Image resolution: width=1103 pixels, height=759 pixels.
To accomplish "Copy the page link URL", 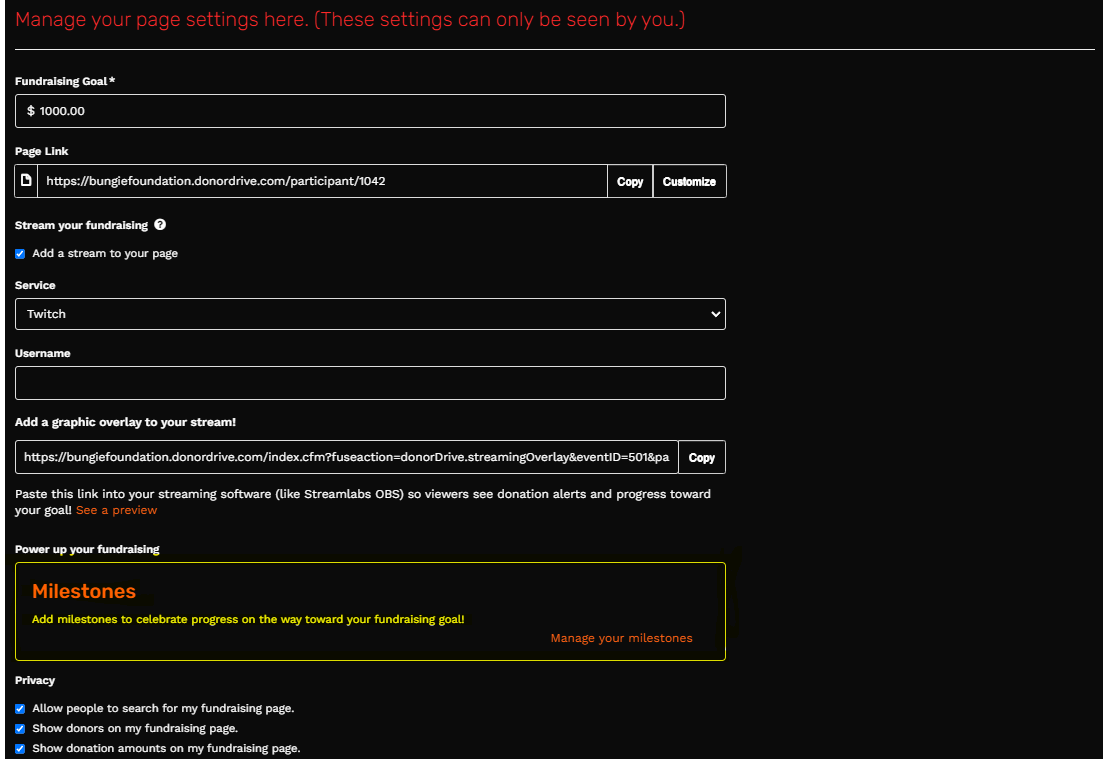I will (x=630, y=182).
